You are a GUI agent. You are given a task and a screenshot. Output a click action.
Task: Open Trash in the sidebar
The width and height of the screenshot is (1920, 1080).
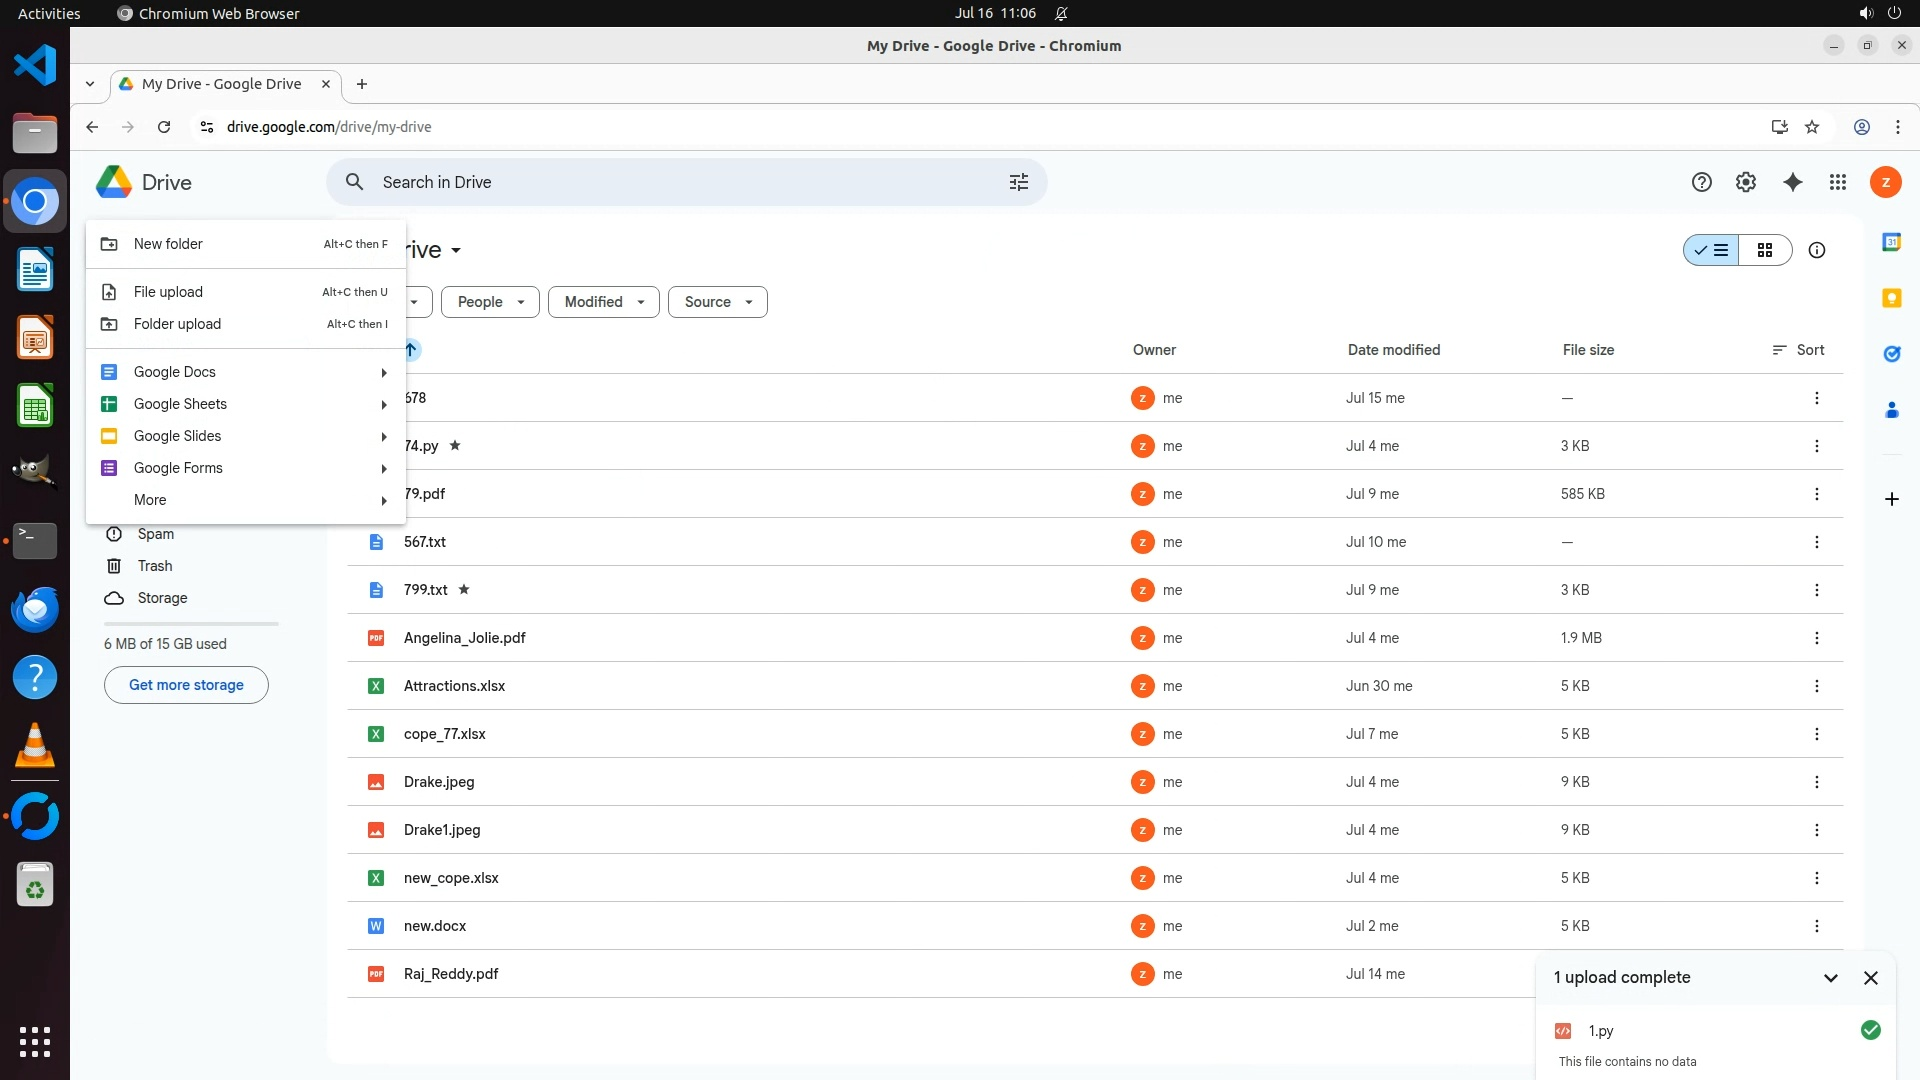tap(155, 566)
